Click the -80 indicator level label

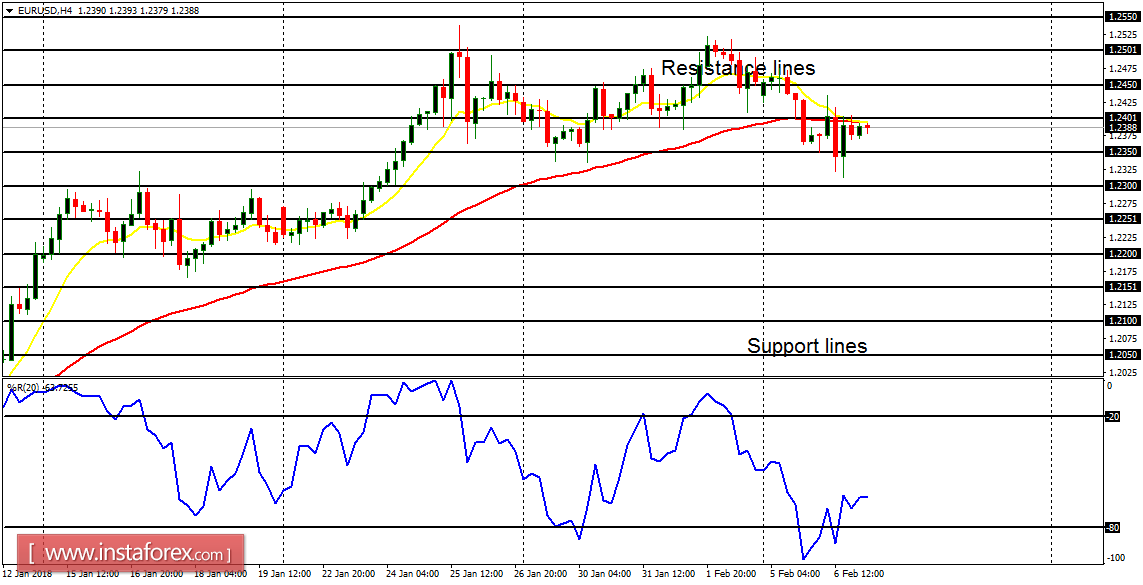(x=1113, y=527)
